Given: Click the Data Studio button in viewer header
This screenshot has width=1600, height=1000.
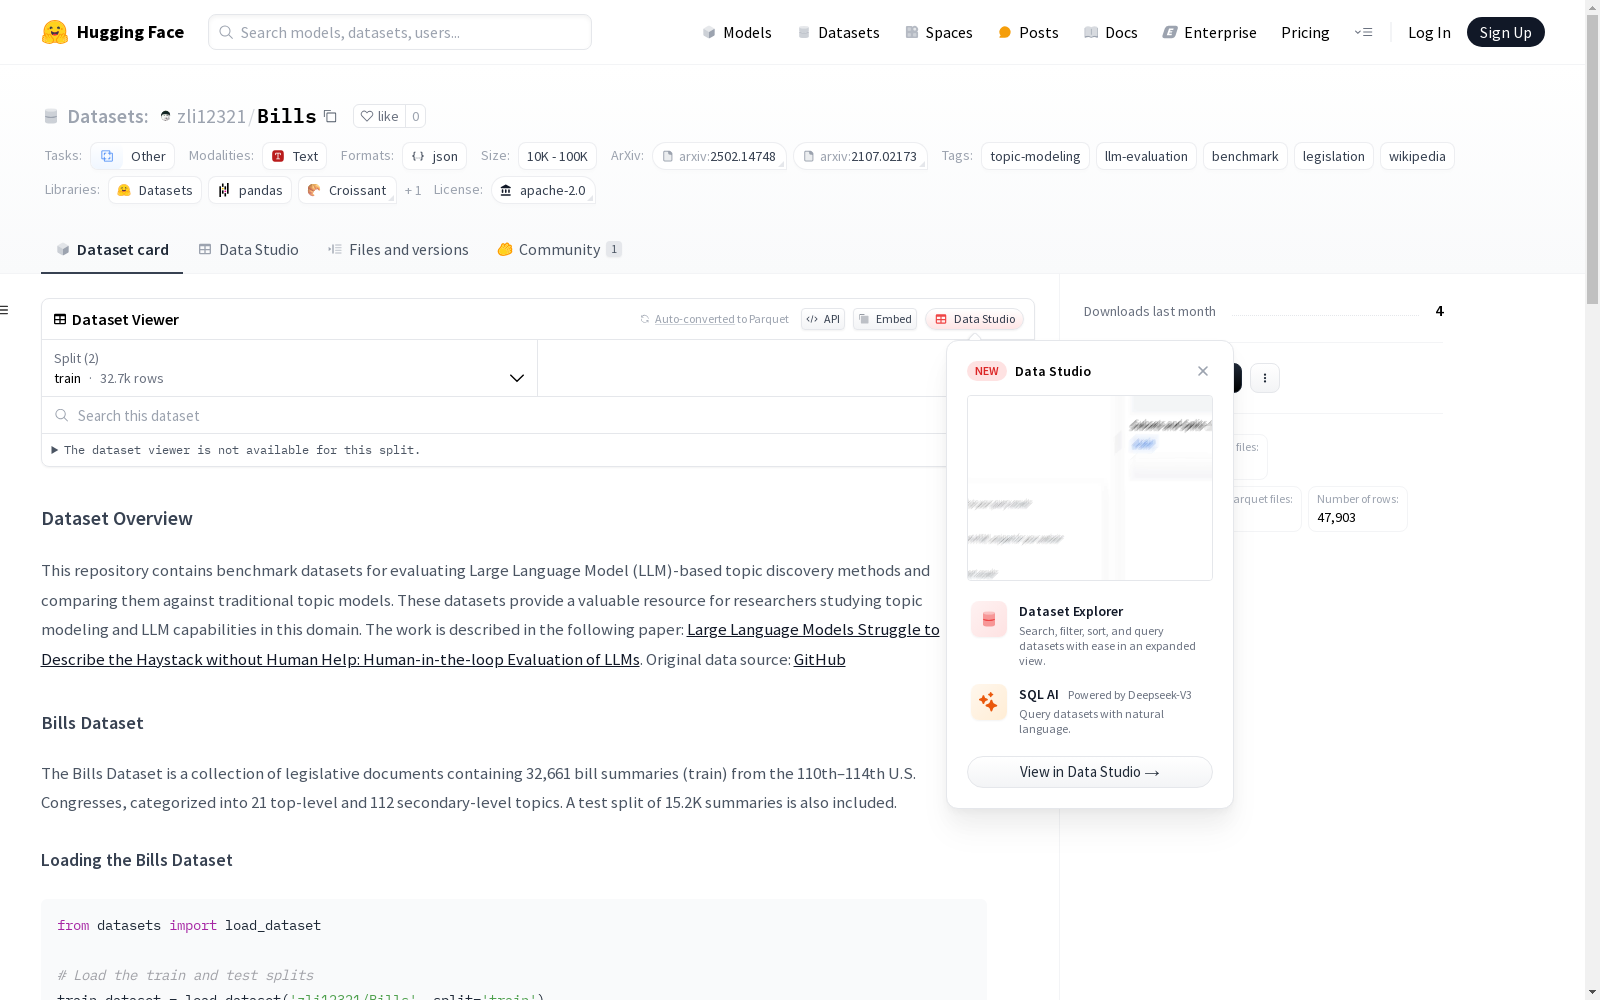Looking at the screenshot, I should click(975, 319).
